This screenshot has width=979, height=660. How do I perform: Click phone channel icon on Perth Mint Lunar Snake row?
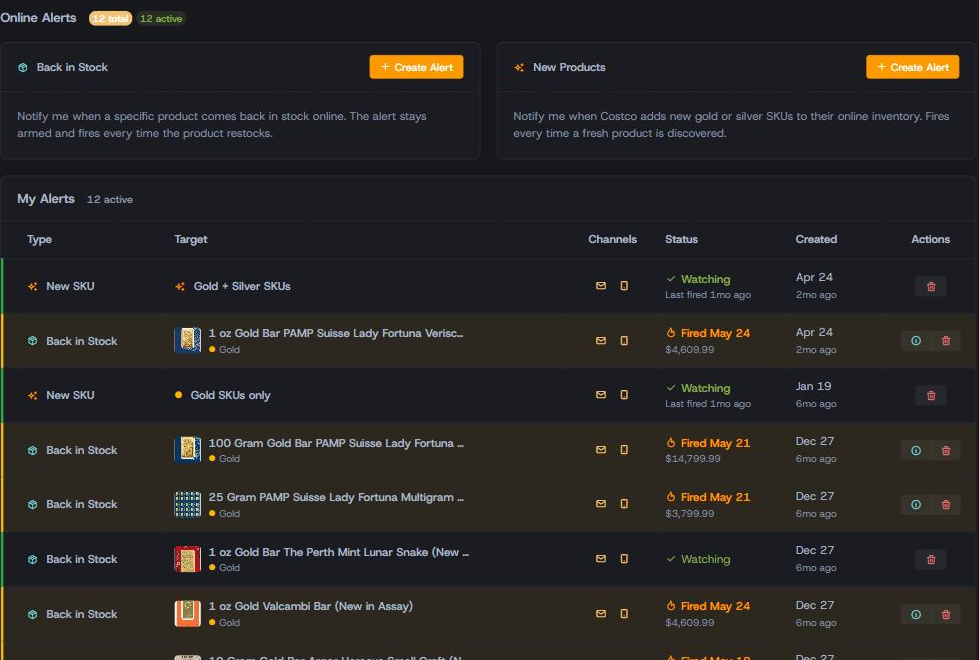click(624, 558)
